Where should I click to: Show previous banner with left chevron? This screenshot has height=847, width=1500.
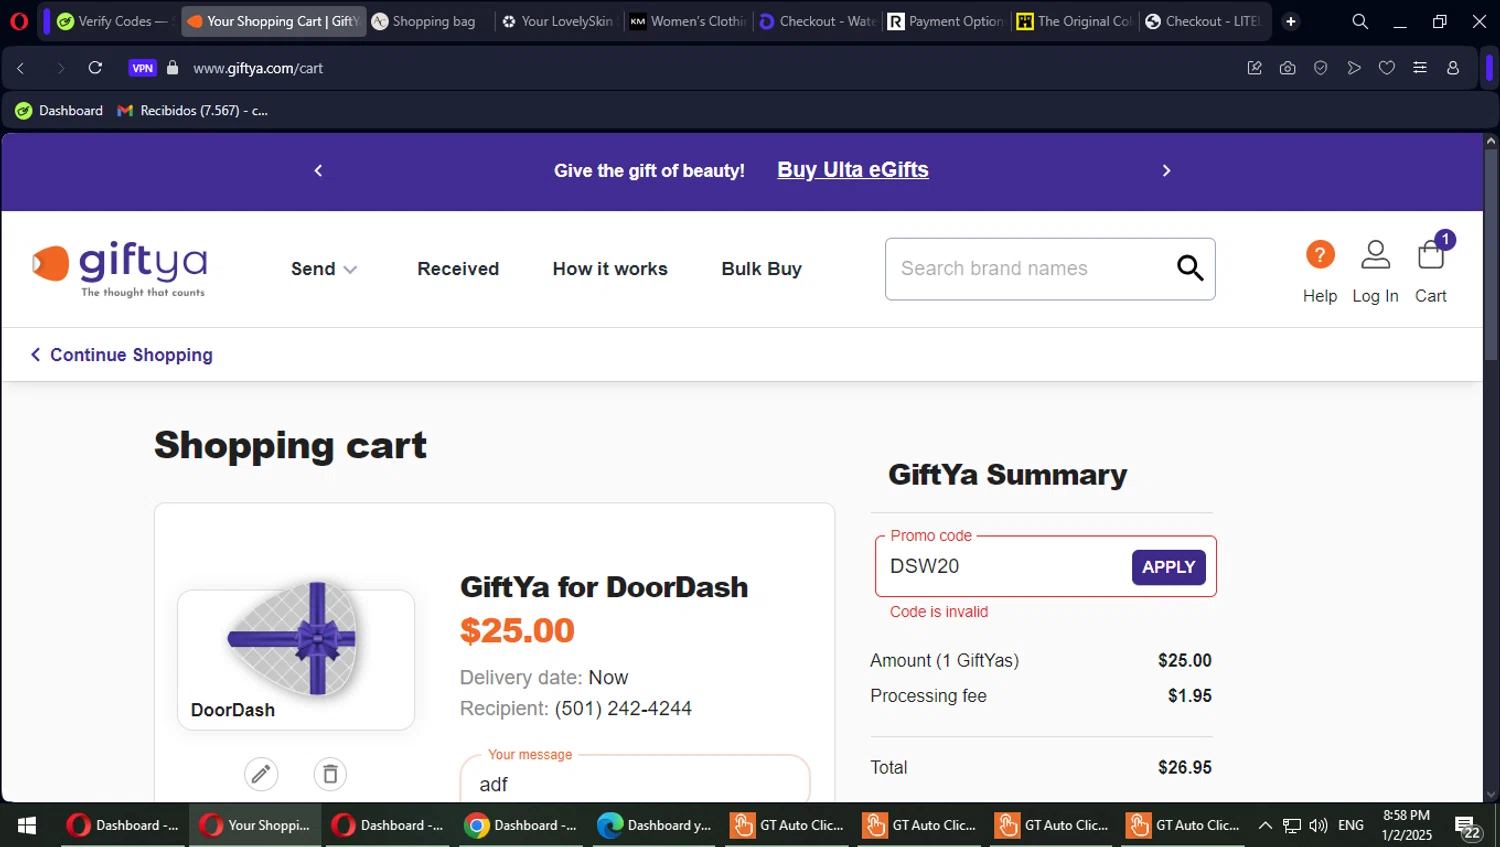tap(318, 171)
